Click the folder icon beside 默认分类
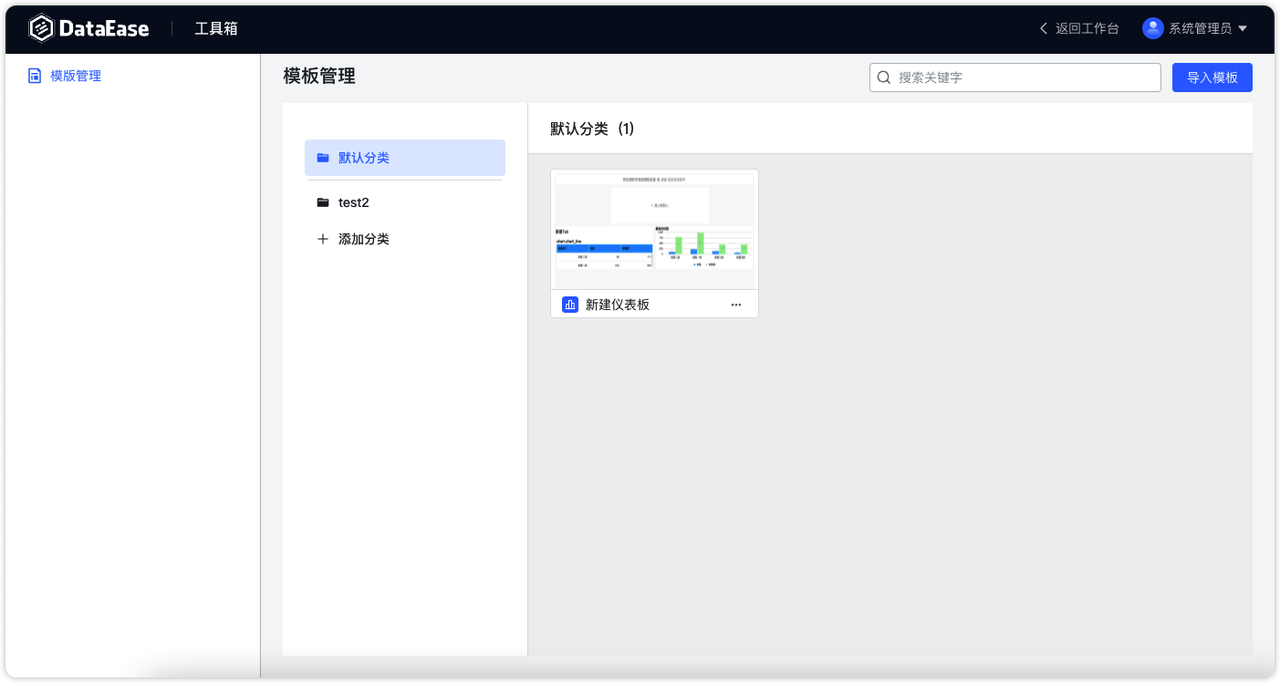 pyautogui.click(x=323, y=158)
